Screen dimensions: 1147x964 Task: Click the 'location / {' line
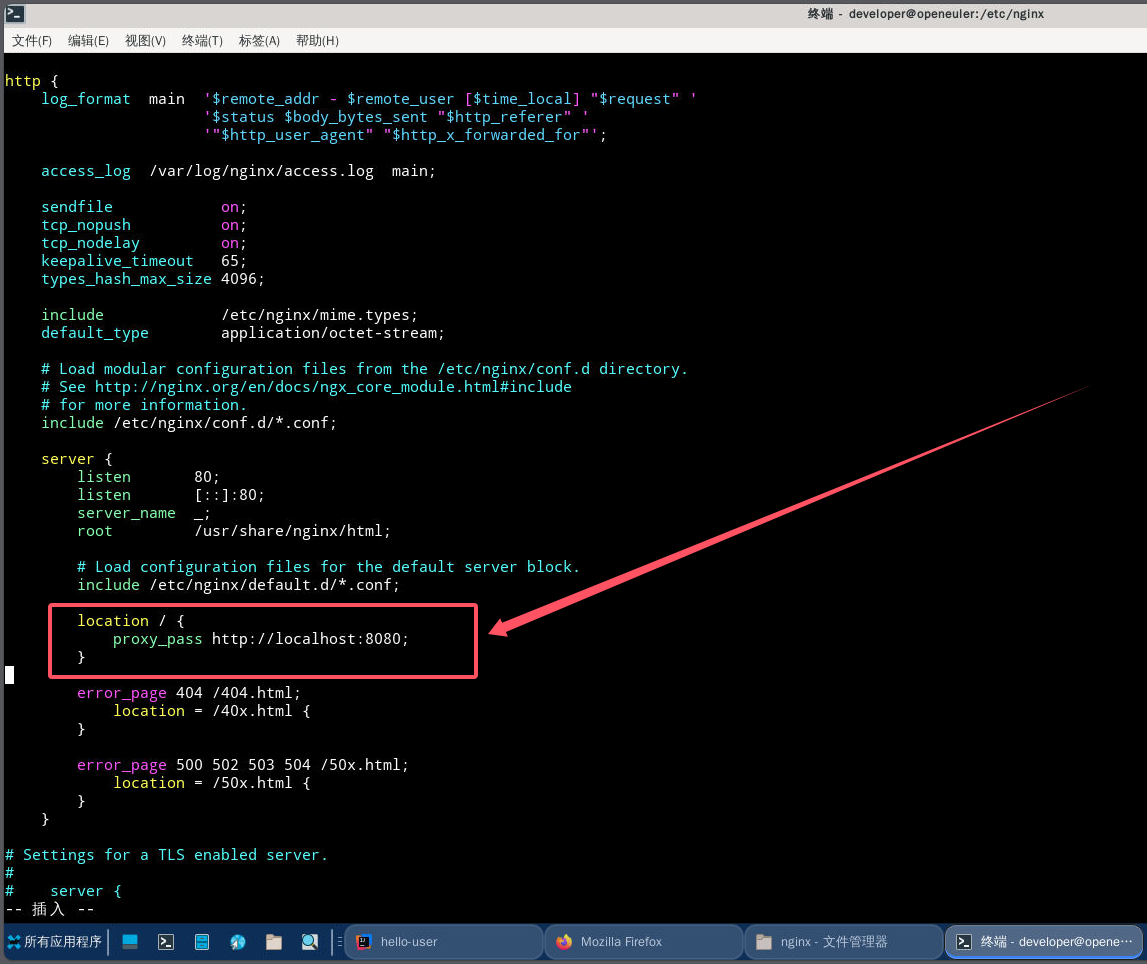coord(131,621)
